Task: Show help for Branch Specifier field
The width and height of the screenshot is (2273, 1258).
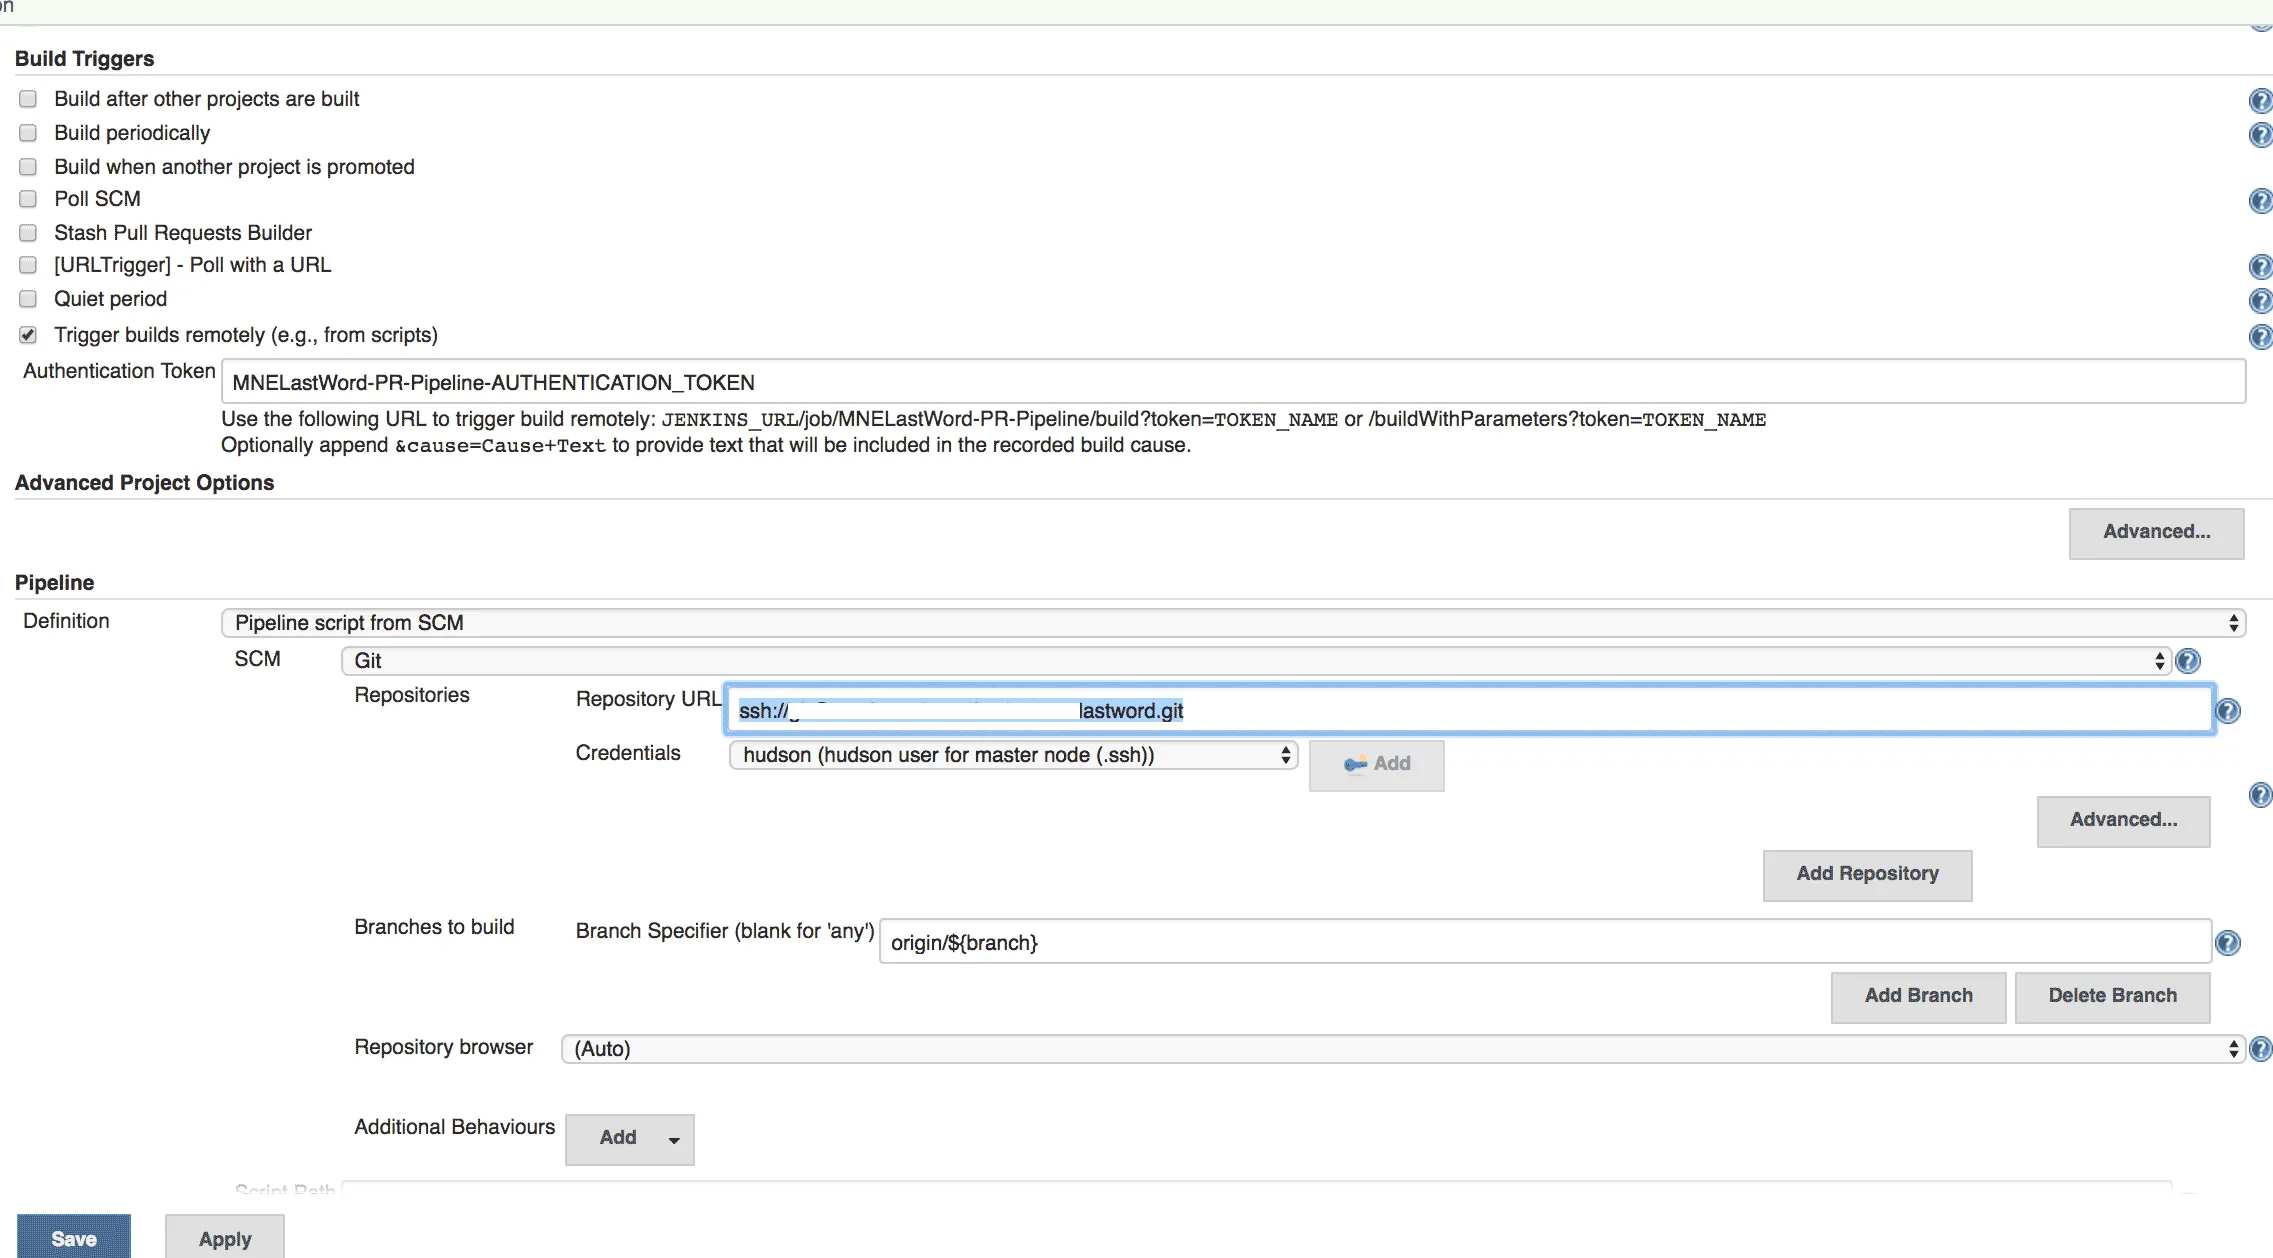Action: click(x=2228, y=943)
